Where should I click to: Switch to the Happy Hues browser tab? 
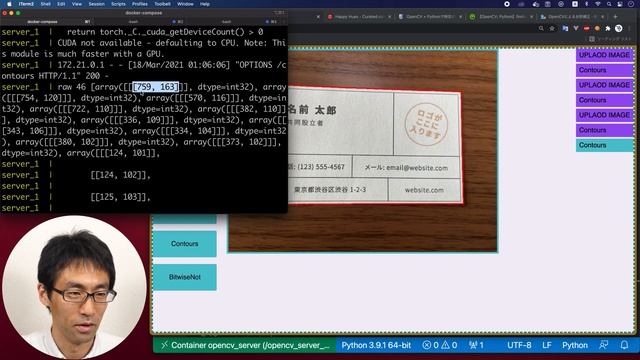coord(359,17)
